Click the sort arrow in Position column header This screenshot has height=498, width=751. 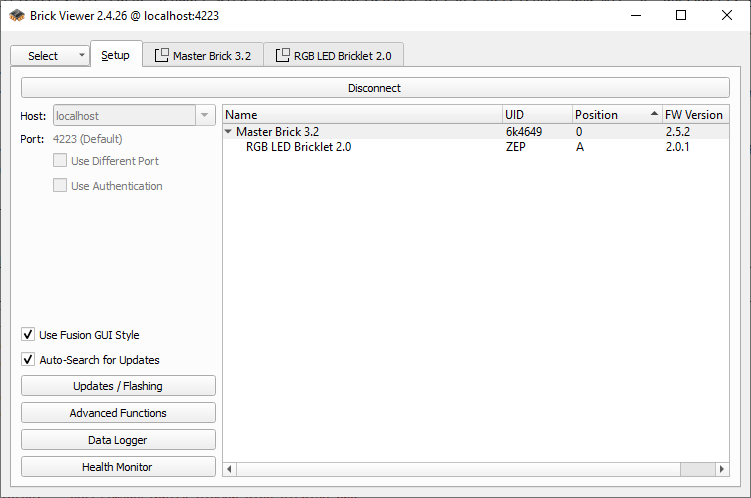654,114
